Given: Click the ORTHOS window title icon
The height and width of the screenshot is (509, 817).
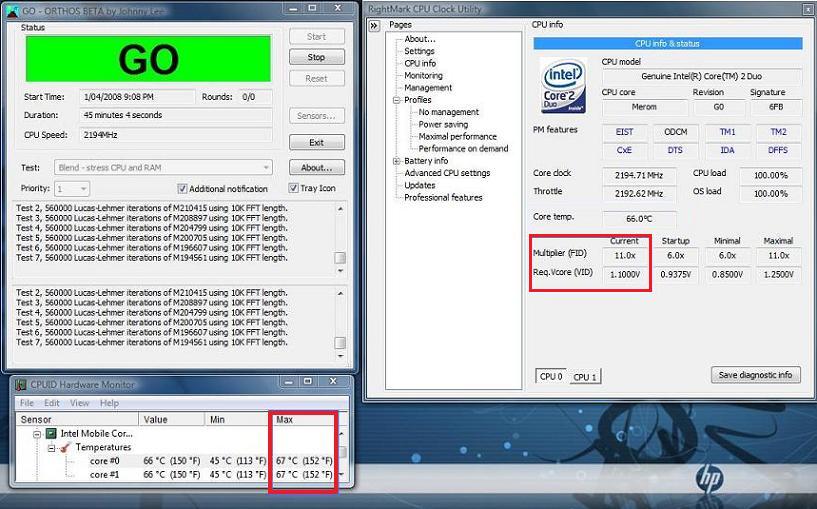Looking at the screenshot, I should click(14, 11).
